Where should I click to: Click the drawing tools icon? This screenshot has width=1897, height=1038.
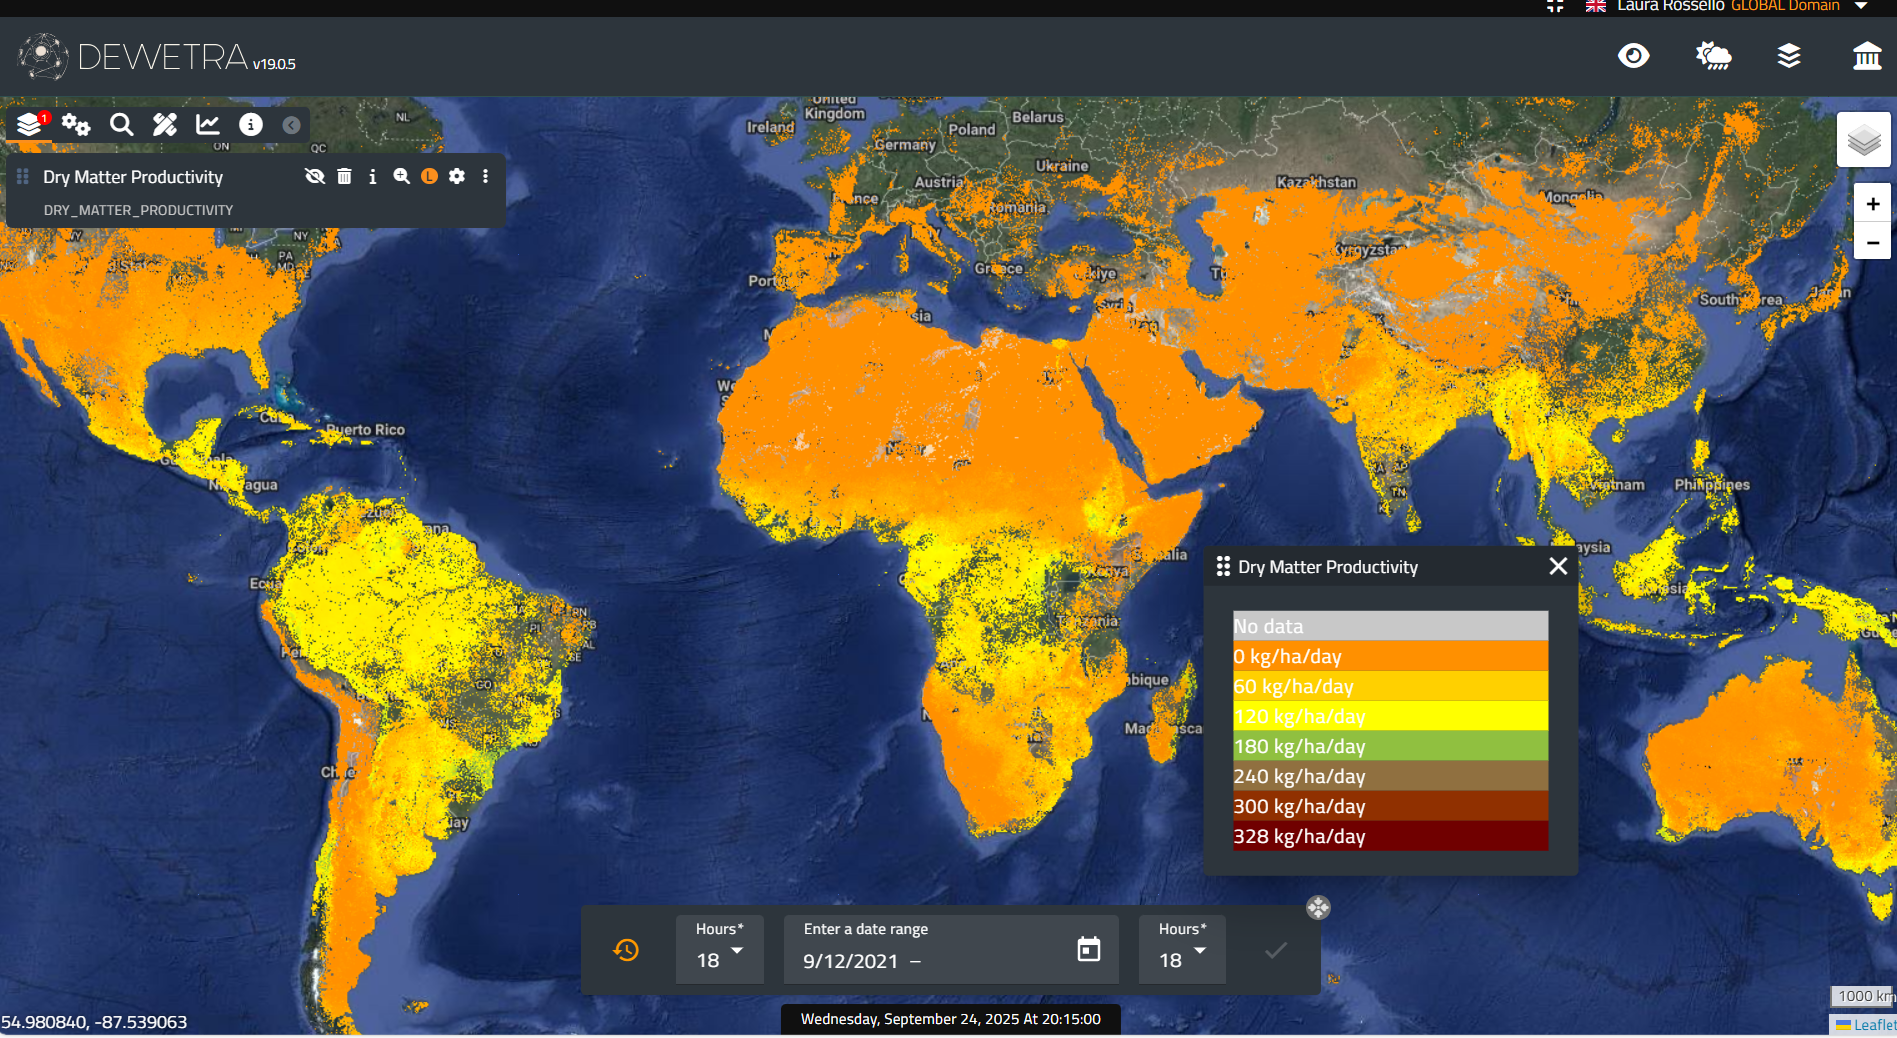[165, 125]
